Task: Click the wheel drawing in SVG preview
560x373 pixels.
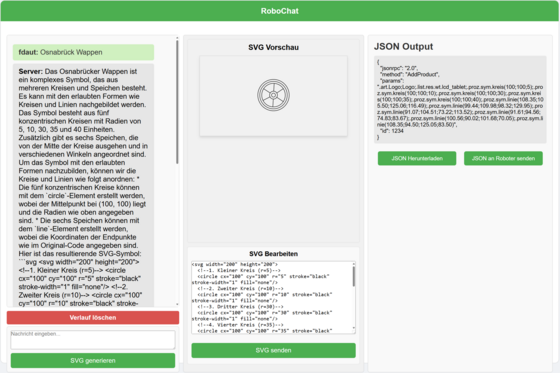Action: coord(273,95)
